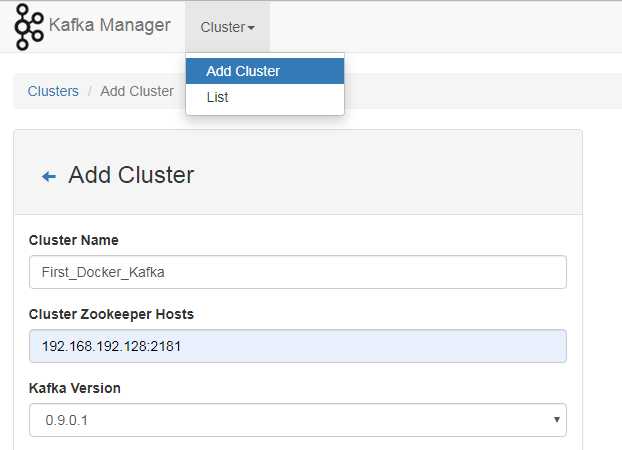Click the back arrow beside Add Cluster heading
The width and height of the screenshot is (622, 450).
(49, 176)
